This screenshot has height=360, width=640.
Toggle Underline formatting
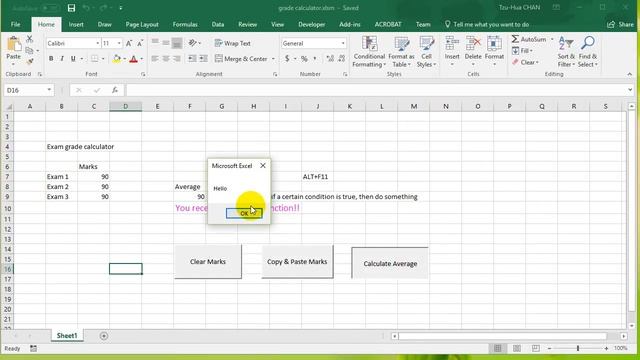pos(73,59)
